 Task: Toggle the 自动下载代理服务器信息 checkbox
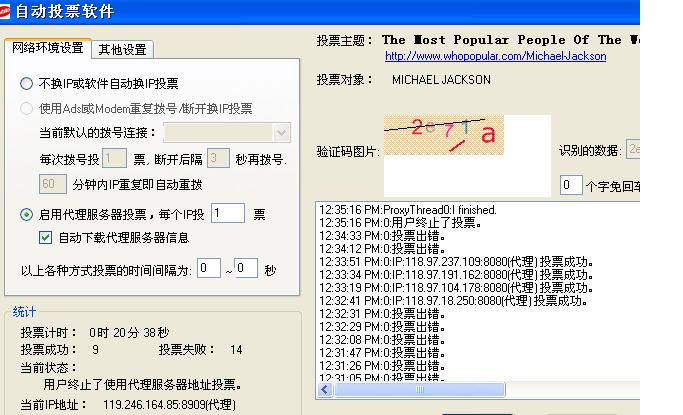45,238
